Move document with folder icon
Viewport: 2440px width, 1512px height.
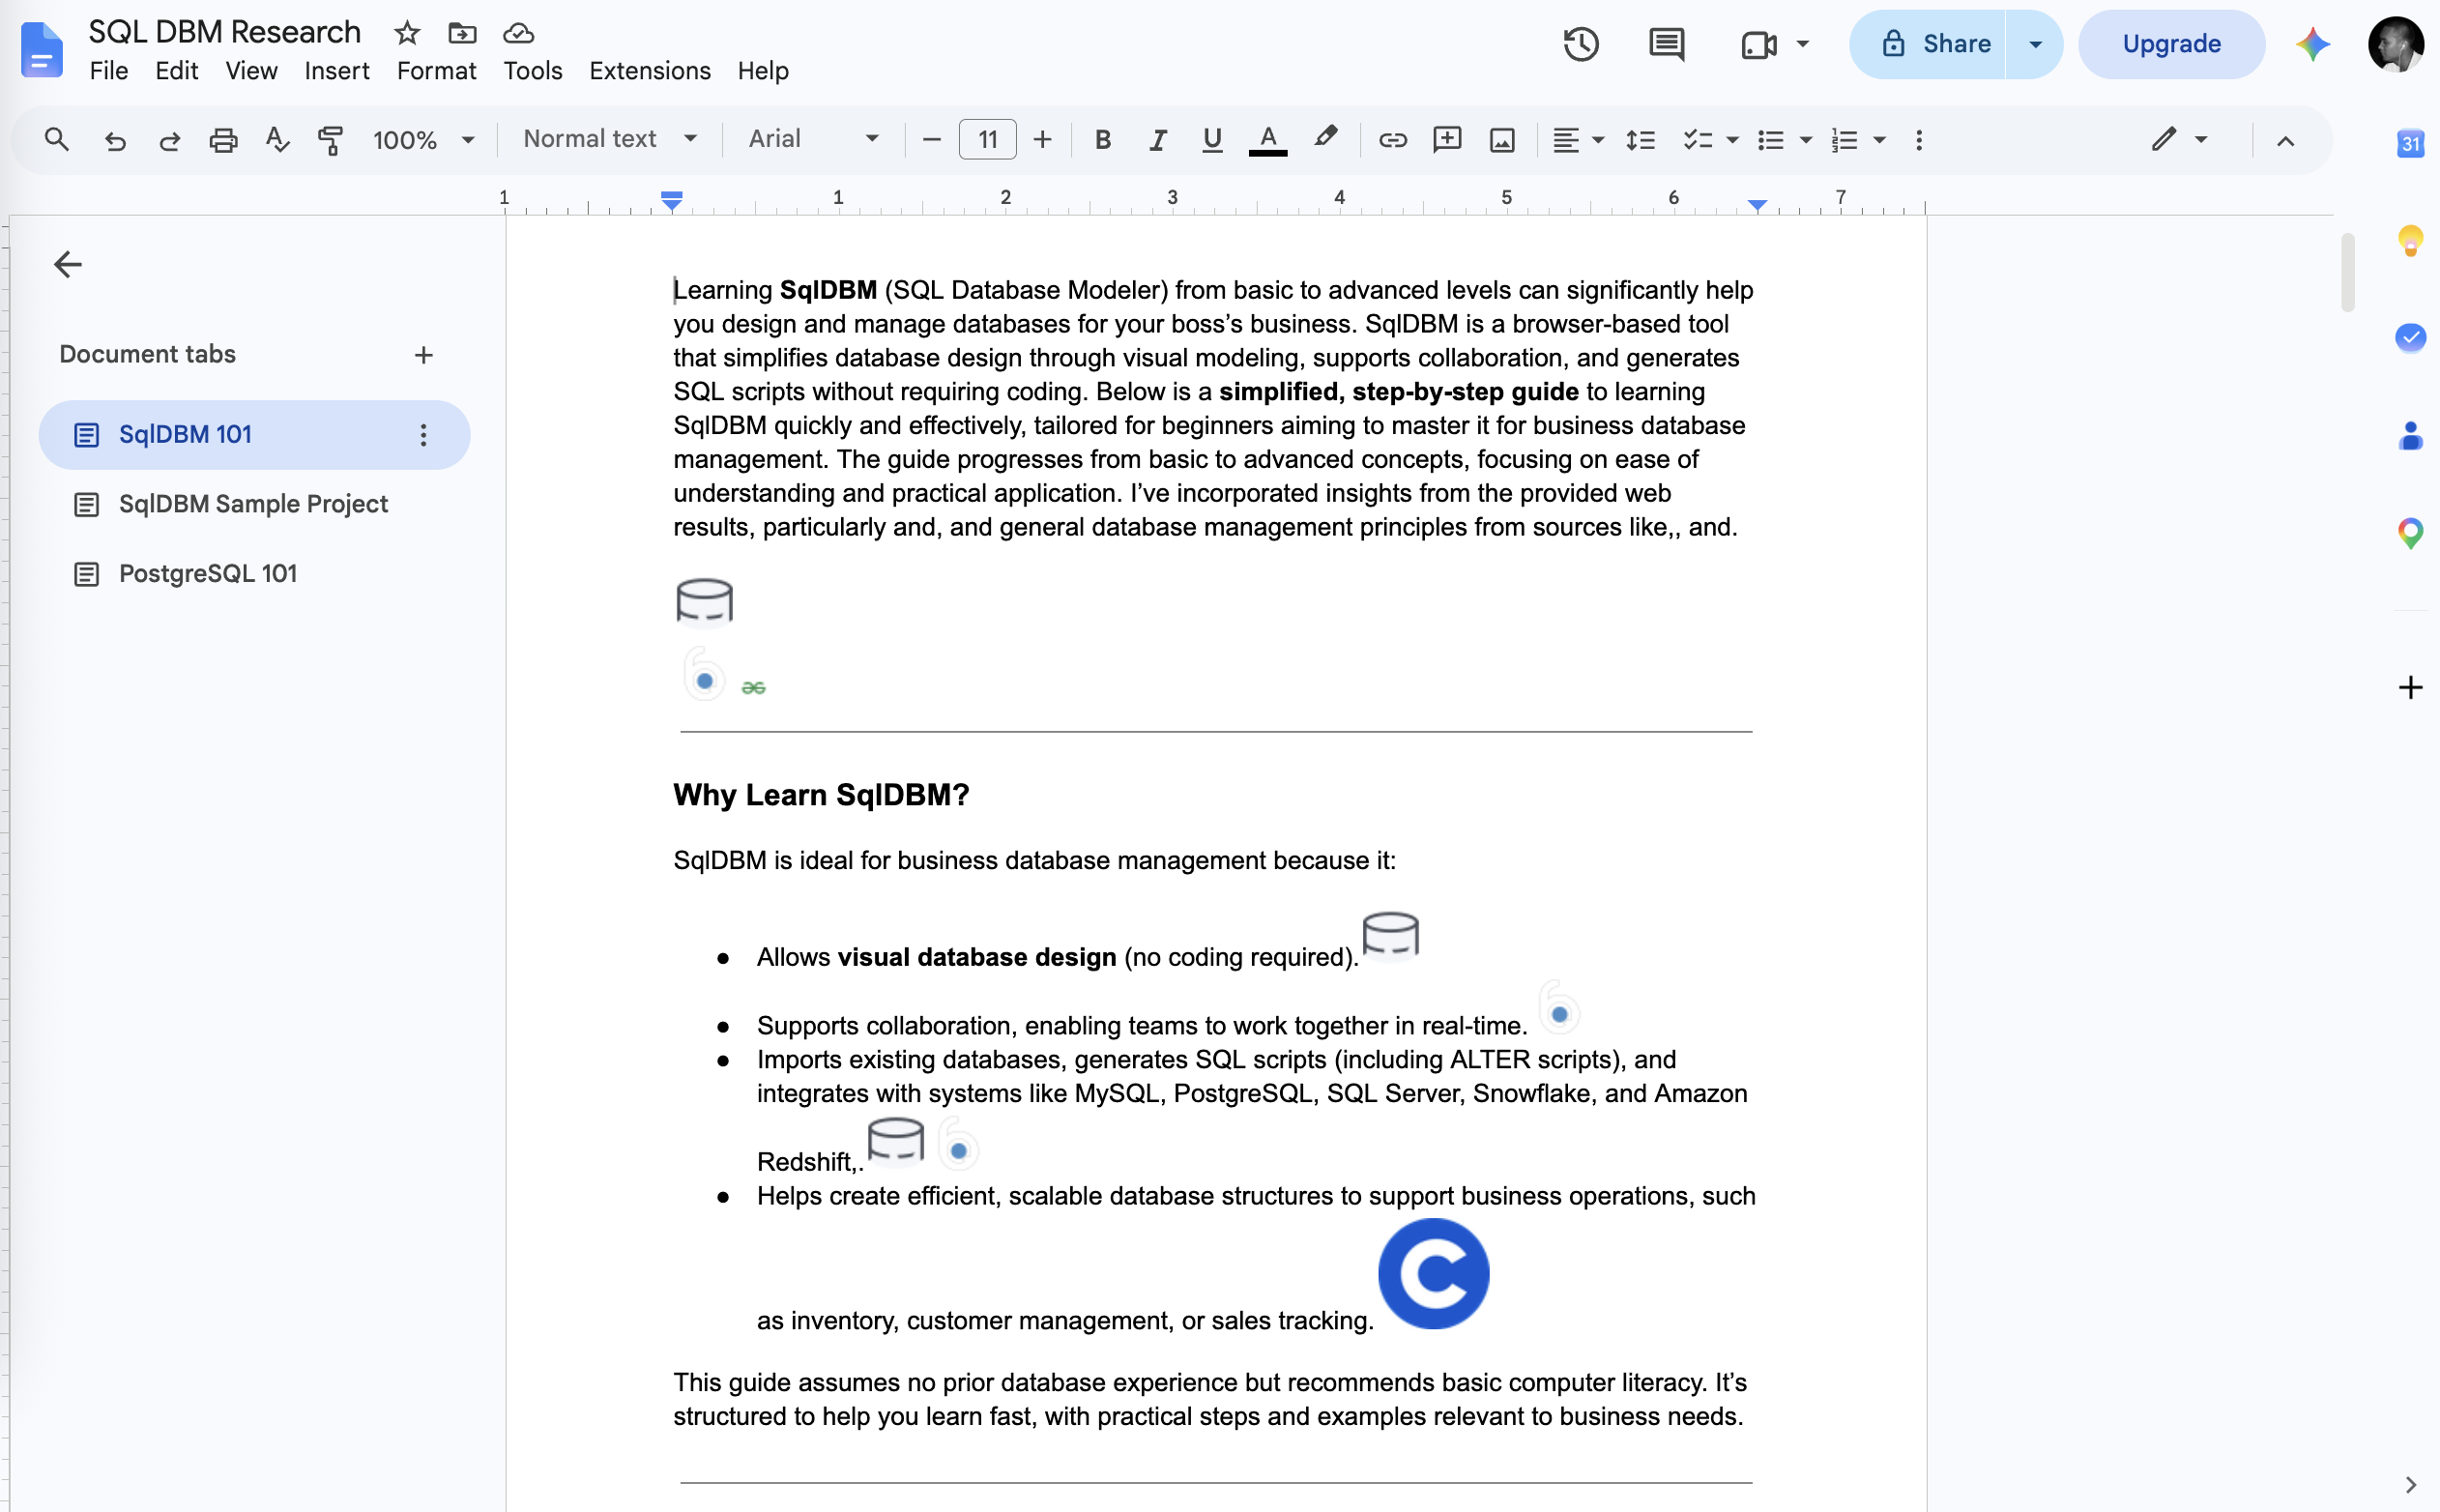point(462,33)
